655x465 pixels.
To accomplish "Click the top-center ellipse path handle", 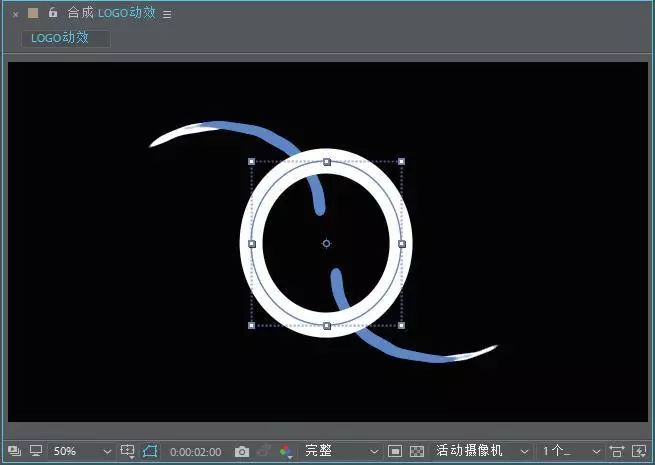I will pyautogui.click(x=327, y=162).
